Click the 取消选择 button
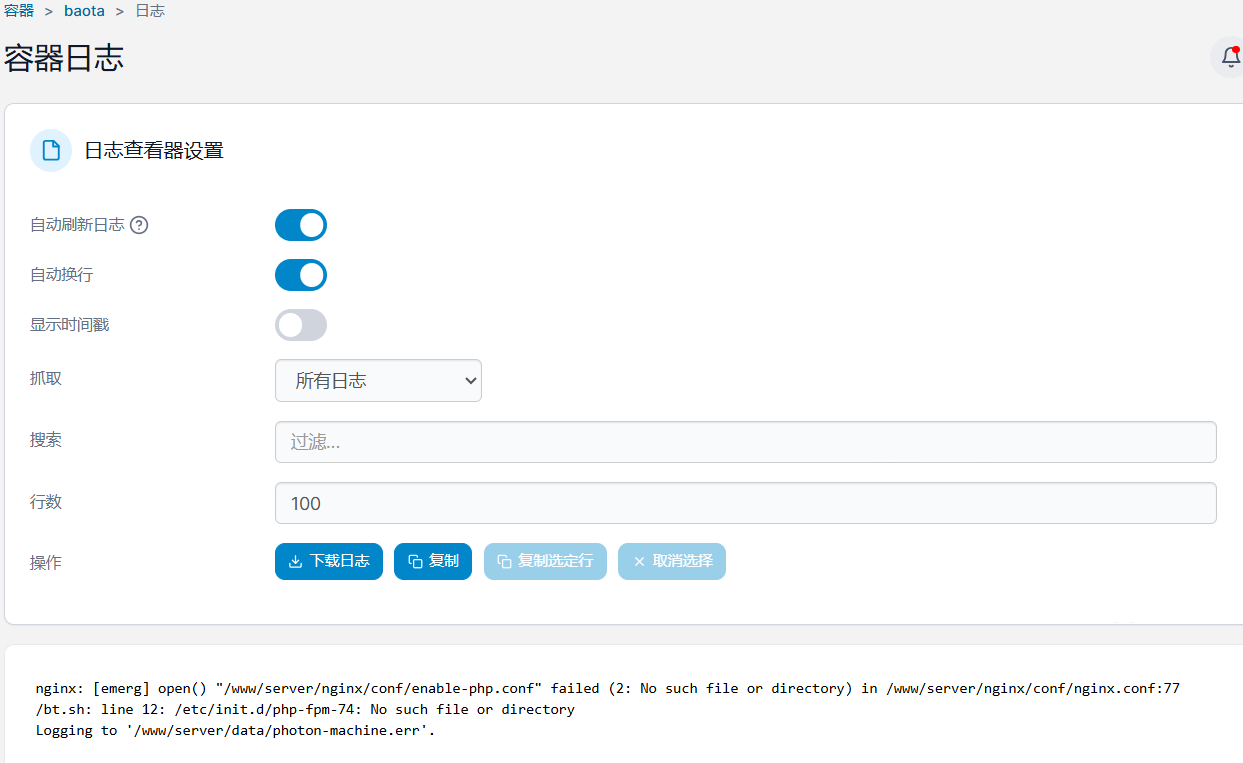Image resolution: width=1243 pixels, height=763 pixels. pyautogui.click(x=672, y=561)
